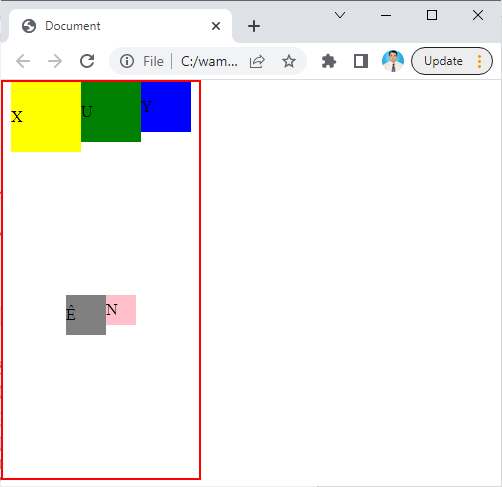
Task: View site information via the info icon
Action: tap(127, 61)
